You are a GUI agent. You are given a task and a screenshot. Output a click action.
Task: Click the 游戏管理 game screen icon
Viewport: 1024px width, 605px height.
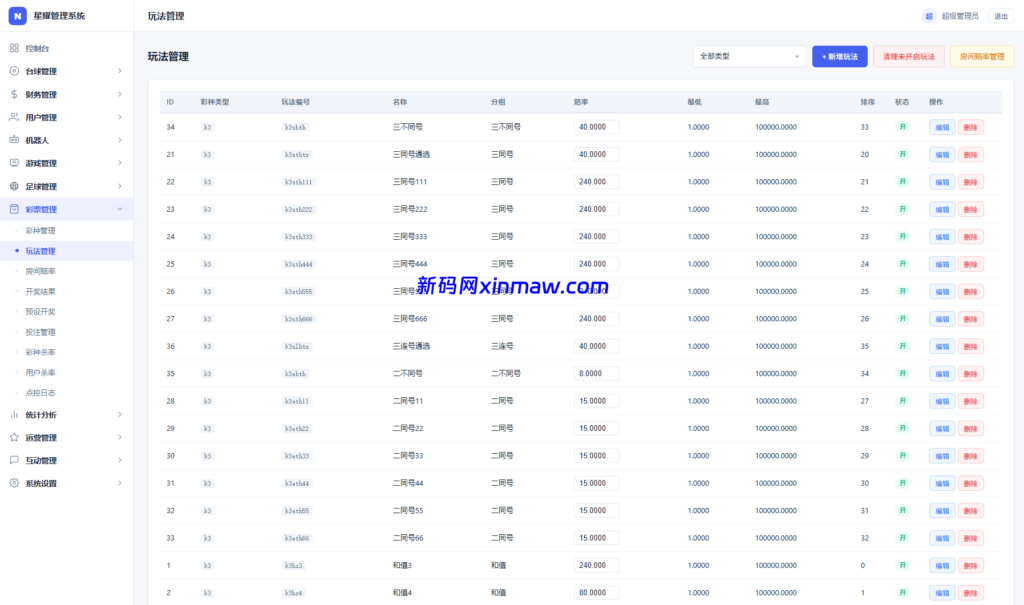pyautogui.click(x=14, y=163)
